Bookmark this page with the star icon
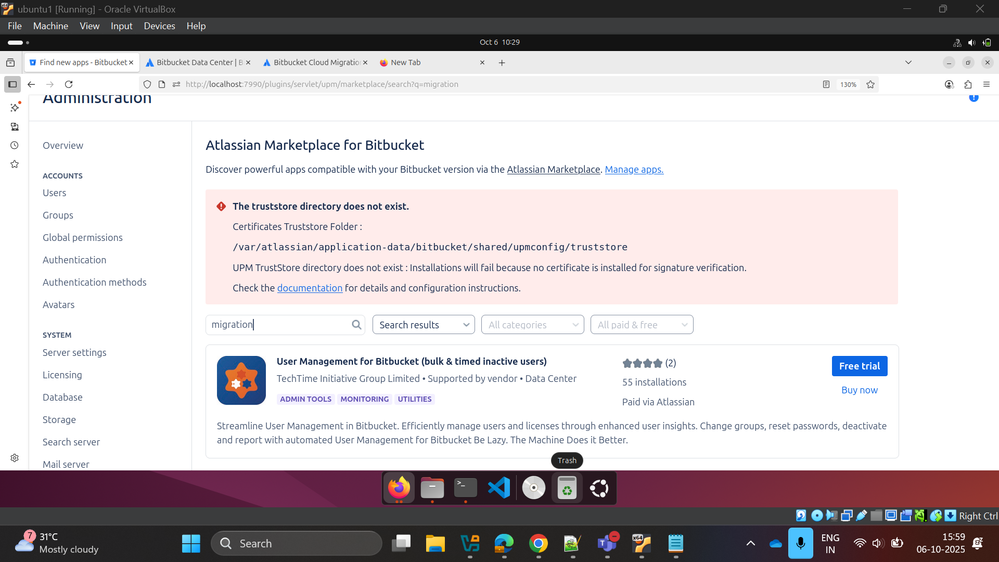Image resolution: width=999 pixels, height=562 pixels. click(870, 84)
